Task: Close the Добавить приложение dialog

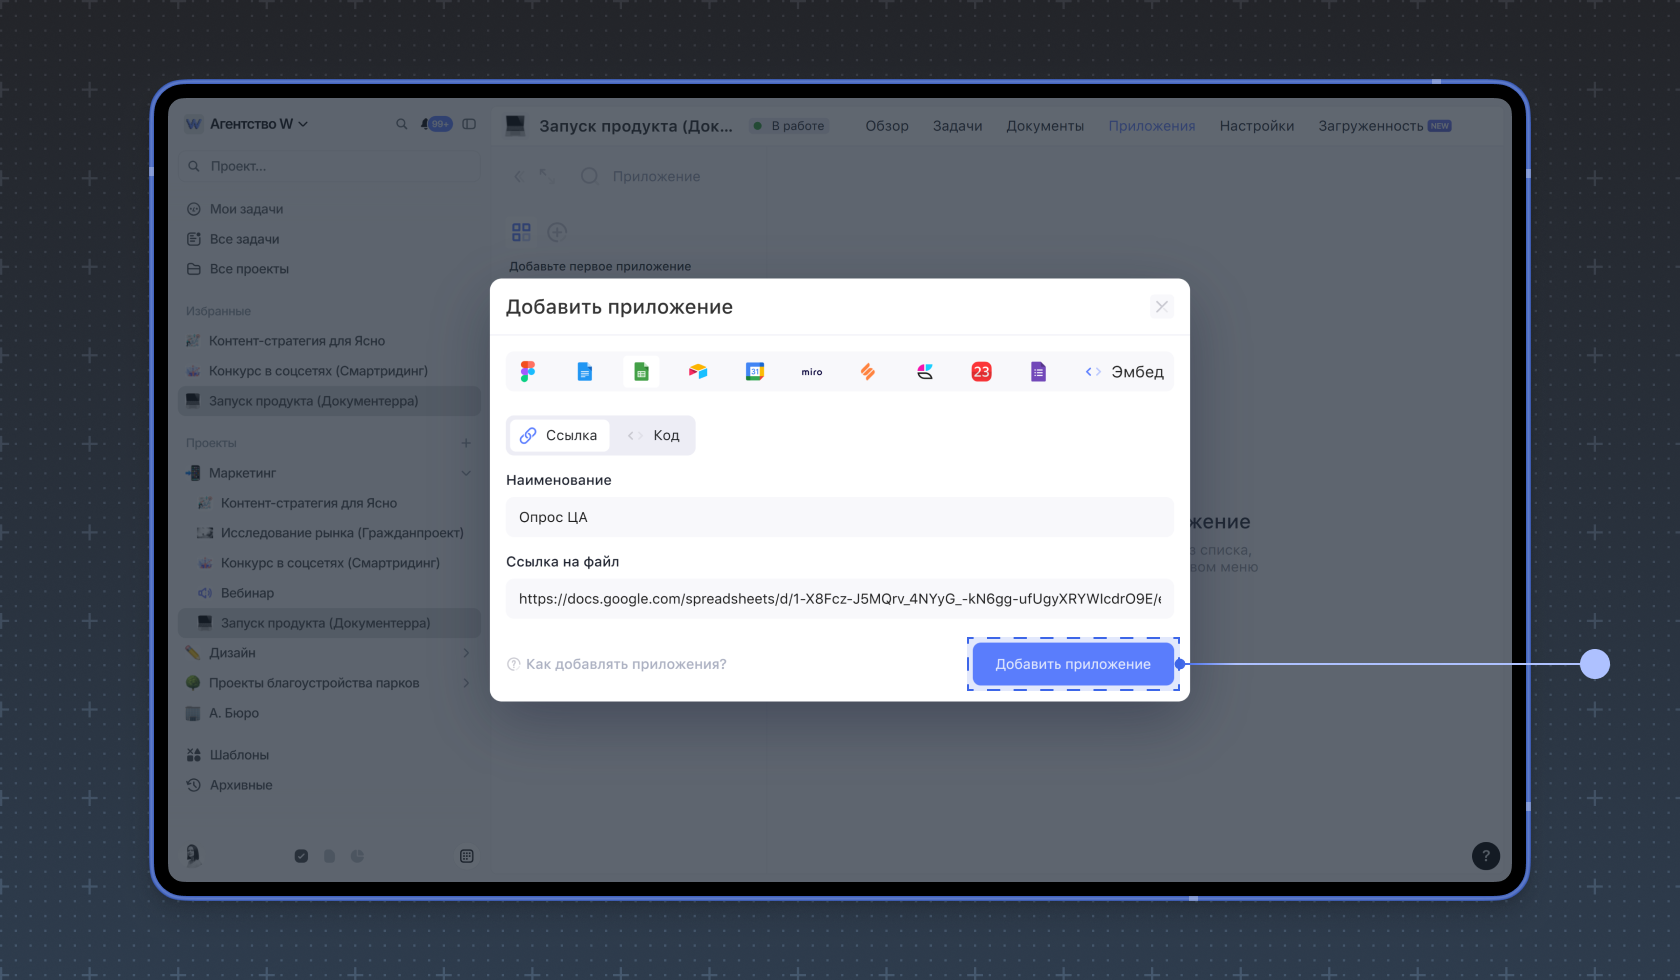Action: 1161,307
